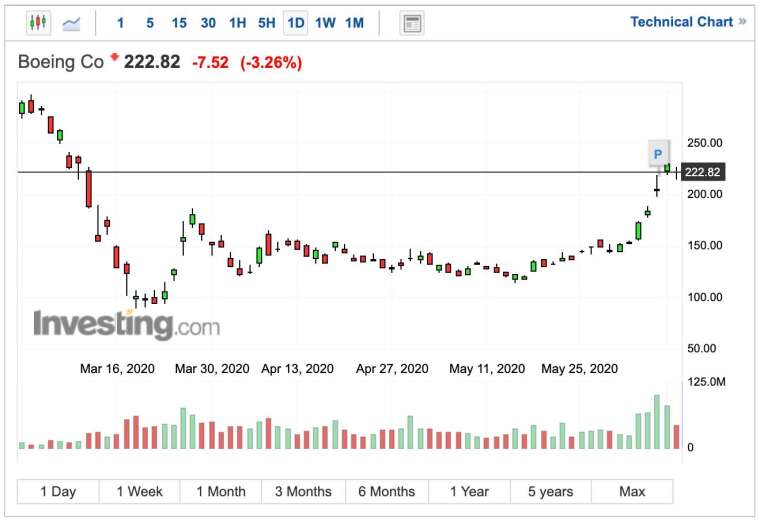Screen dimensions: 760x521
Task: Show the 5 years range
Action: pos(551,491)
